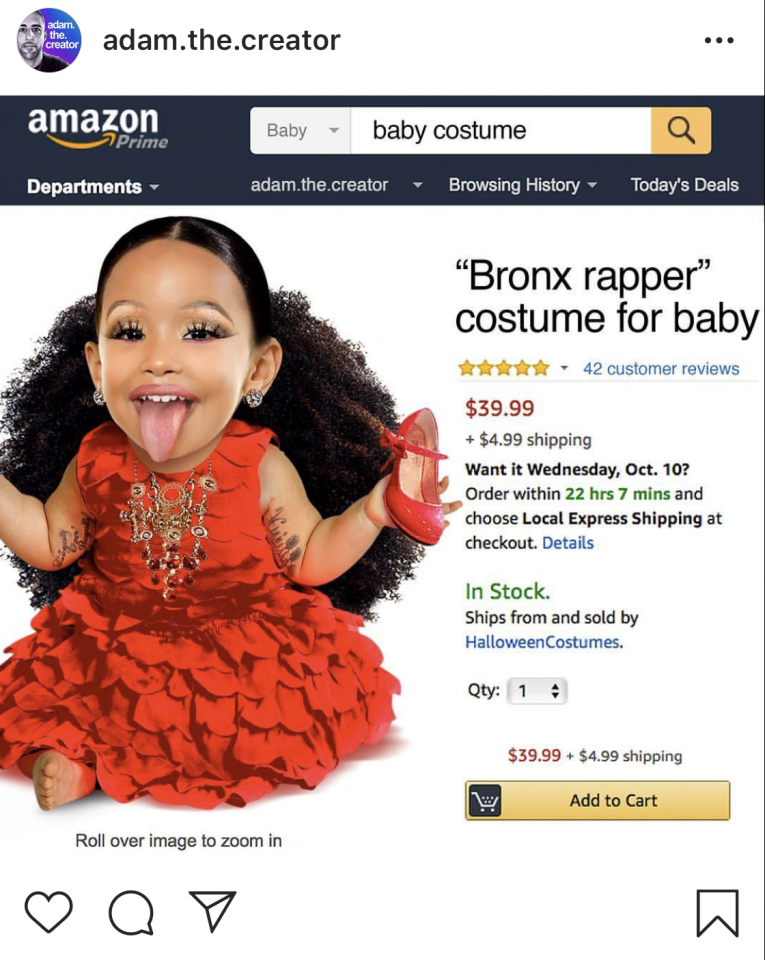The height and width of the screenshot is (960, 765).
Task: Open the Departments dropdown menu
Action: point(92,186)
